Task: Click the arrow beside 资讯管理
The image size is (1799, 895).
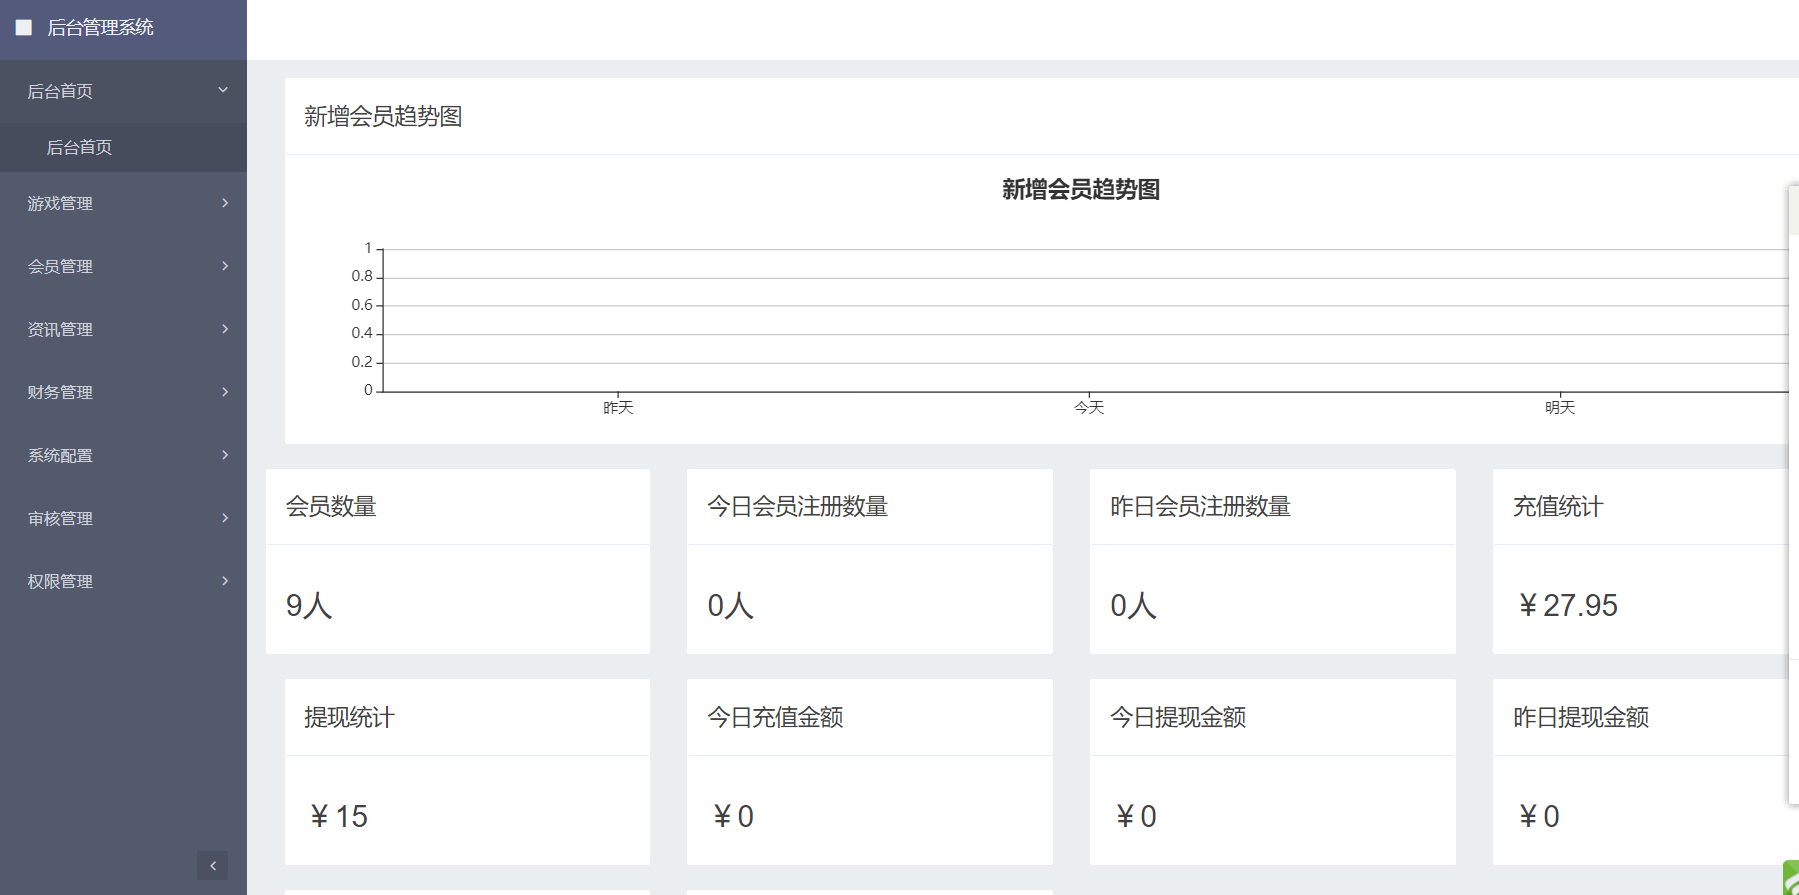Action: [225, 329]
